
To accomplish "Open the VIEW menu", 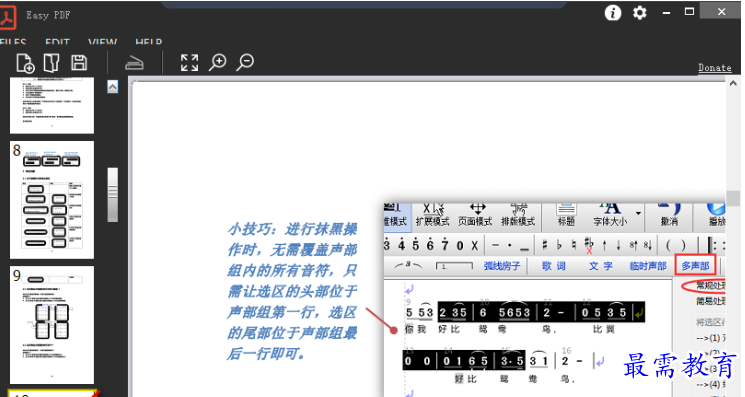I will click(103, 42).
